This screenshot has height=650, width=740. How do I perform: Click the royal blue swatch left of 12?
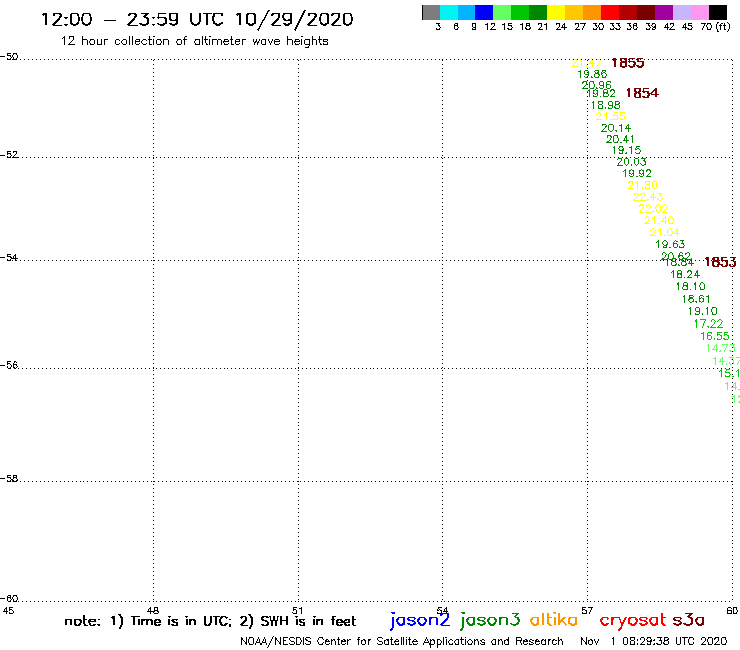point(484,12)
